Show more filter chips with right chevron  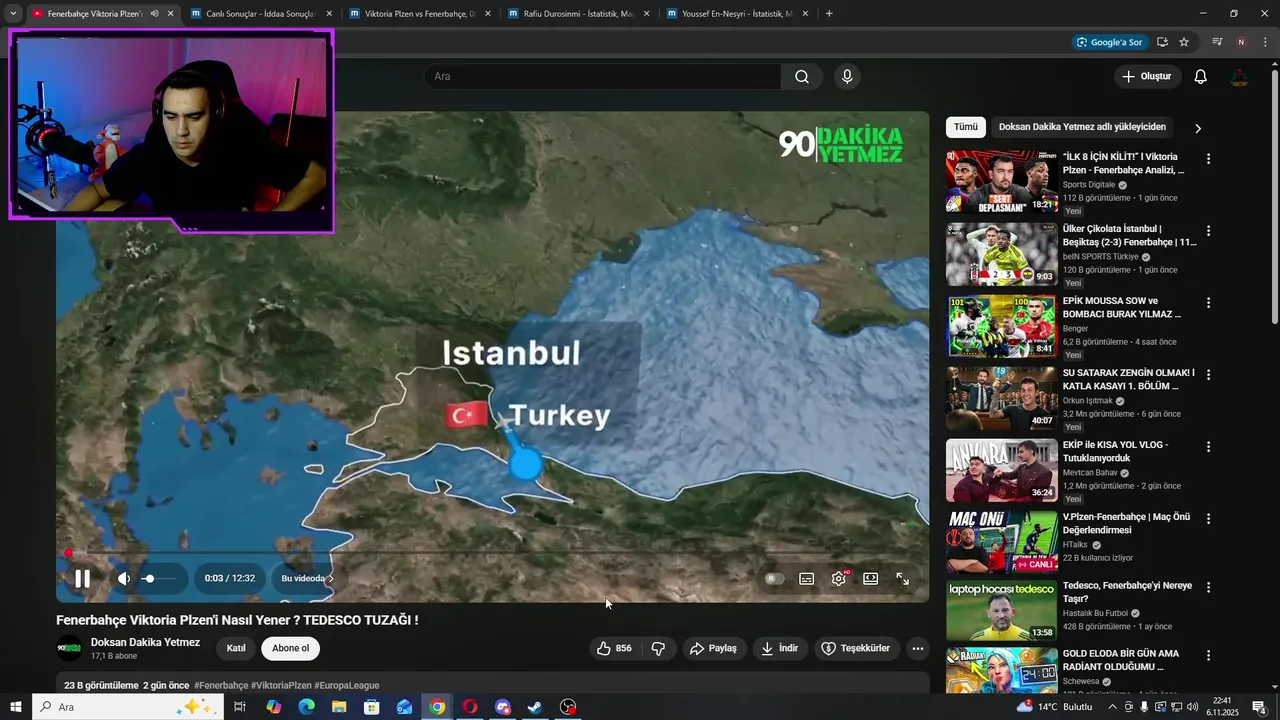(x=1197, y=128)
